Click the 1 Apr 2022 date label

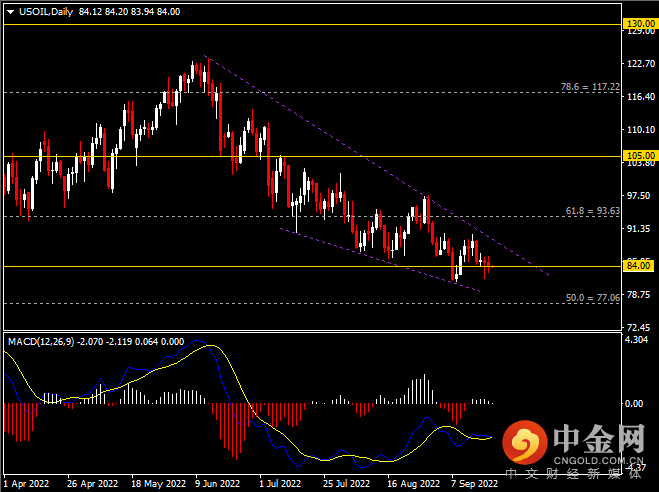[26, 484]
